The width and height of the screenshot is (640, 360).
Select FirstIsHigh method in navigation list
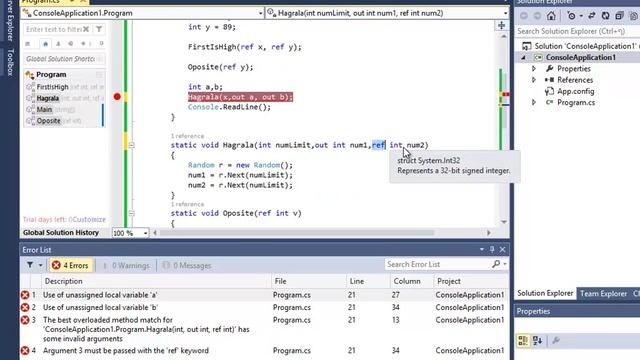(53, 87)
